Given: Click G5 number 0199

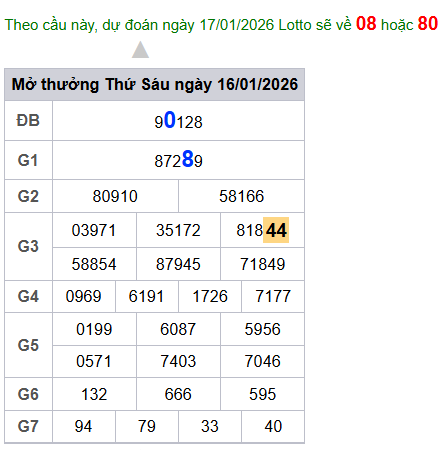Looking at the screenshot, I should (94, 329).
